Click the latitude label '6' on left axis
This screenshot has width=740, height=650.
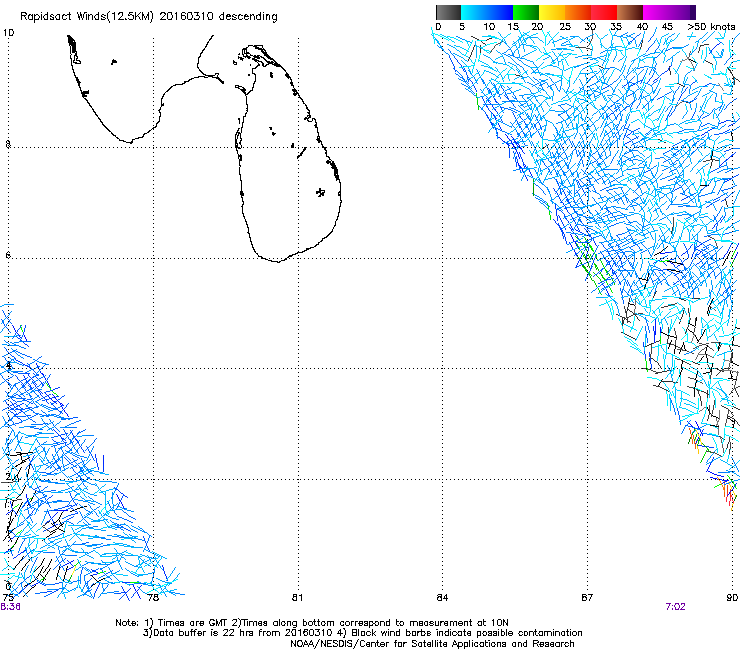coord(8,255)
